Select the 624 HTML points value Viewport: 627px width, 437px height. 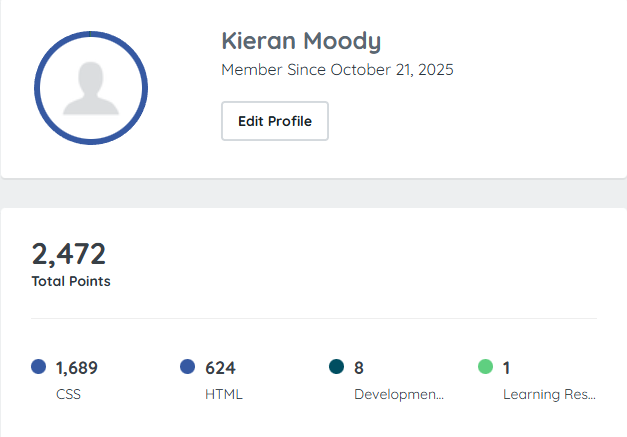tap(220, 368)
